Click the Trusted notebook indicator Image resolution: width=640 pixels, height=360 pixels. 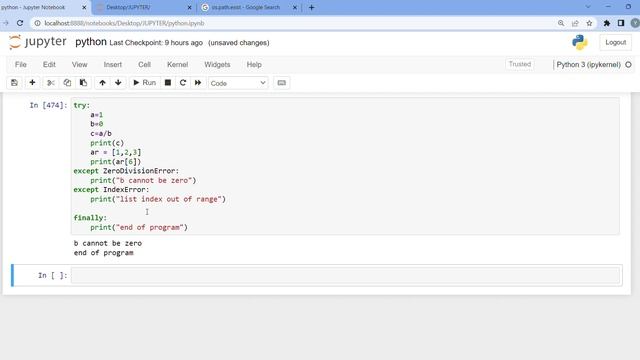(x=520, y=64)
